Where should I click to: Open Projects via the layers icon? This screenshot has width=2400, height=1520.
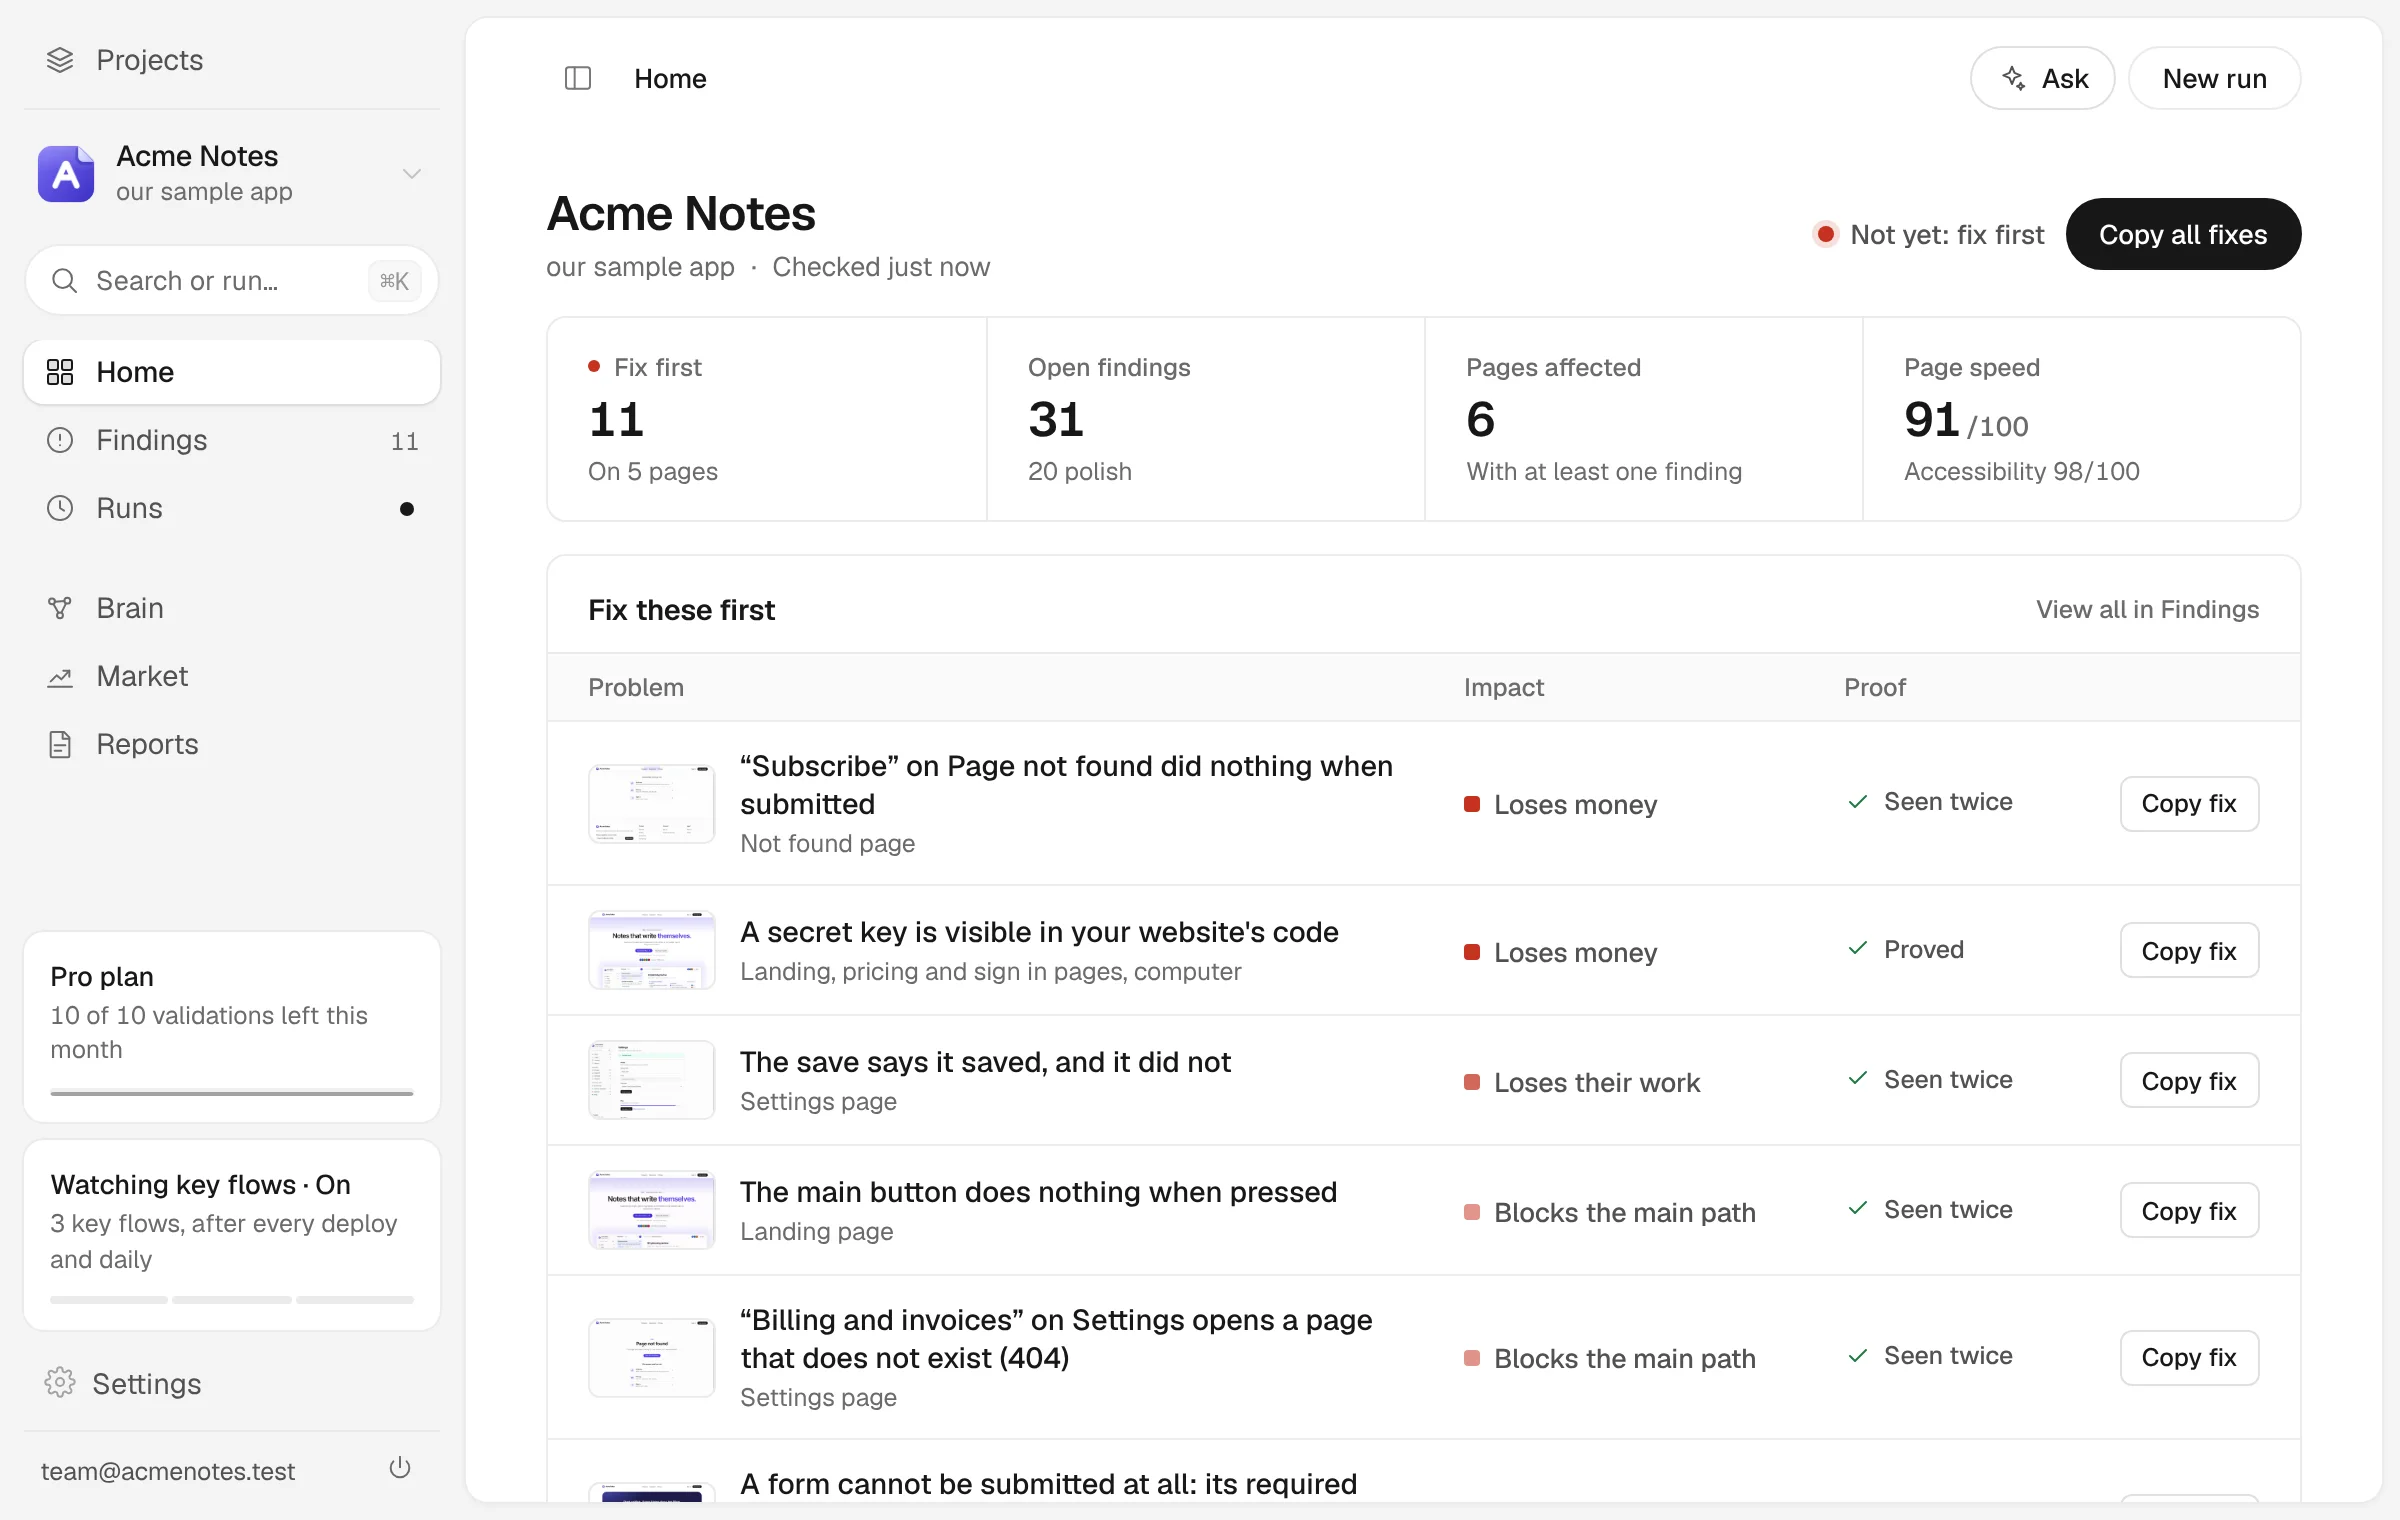(x=60, y=60)
